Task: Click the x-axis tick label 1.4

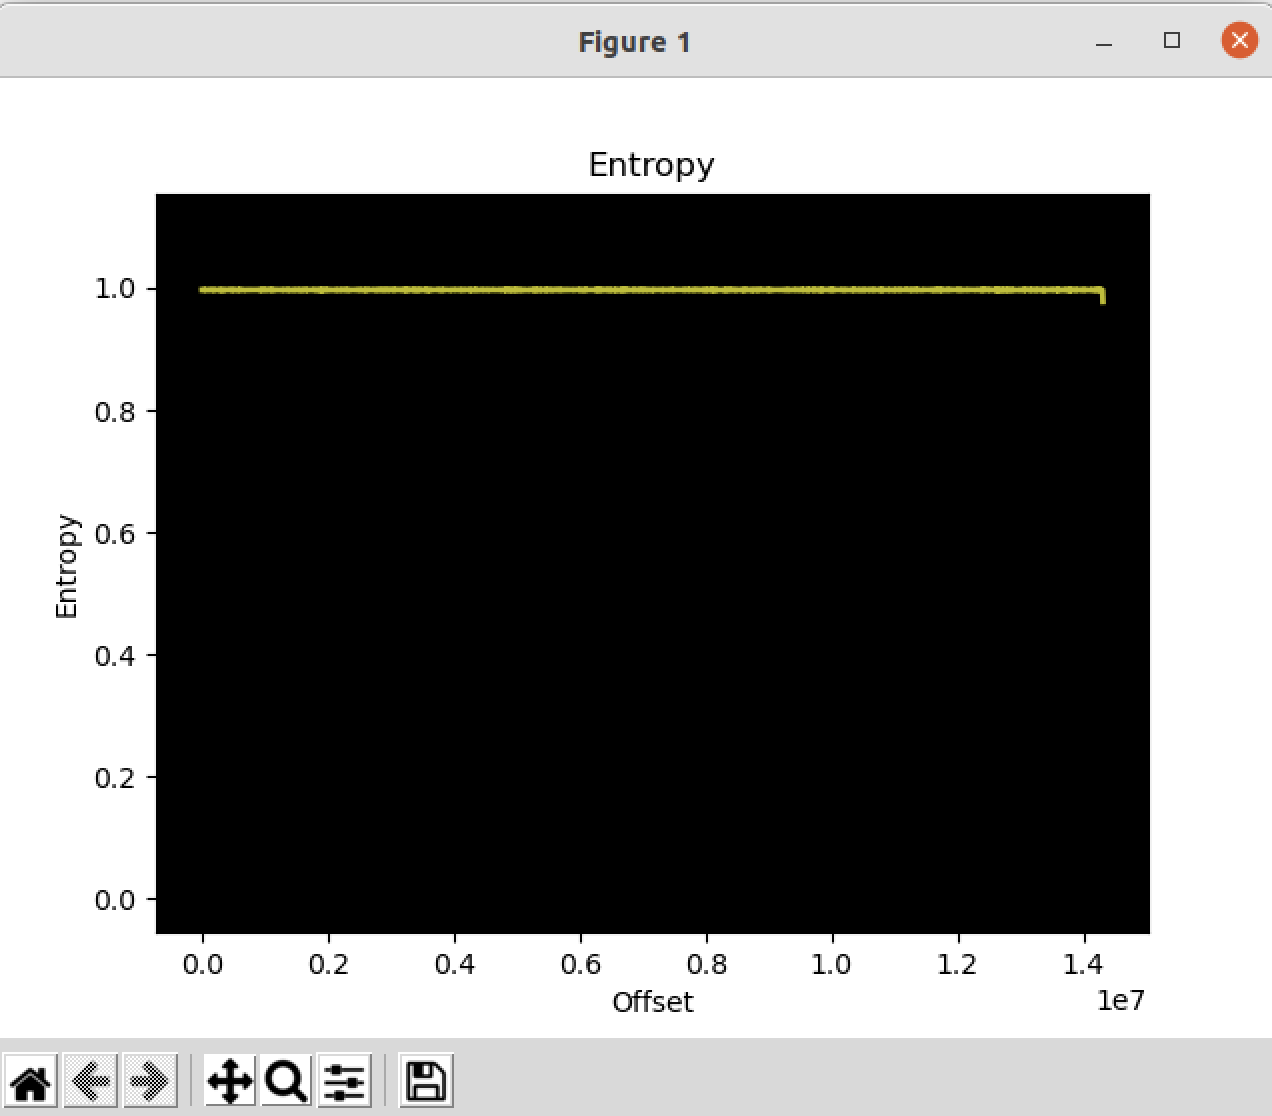Action: (x=1084, y=964)
